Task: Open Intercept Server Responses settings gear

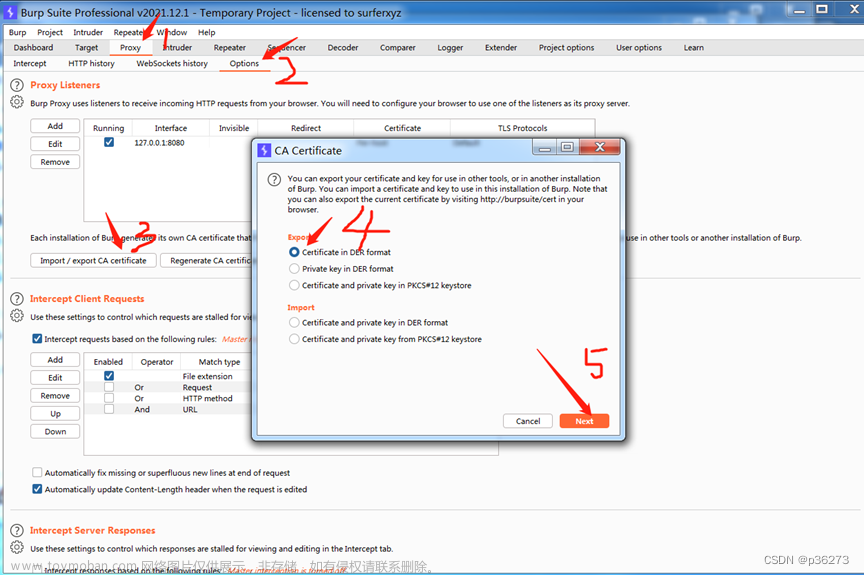Action: point(17,547)
